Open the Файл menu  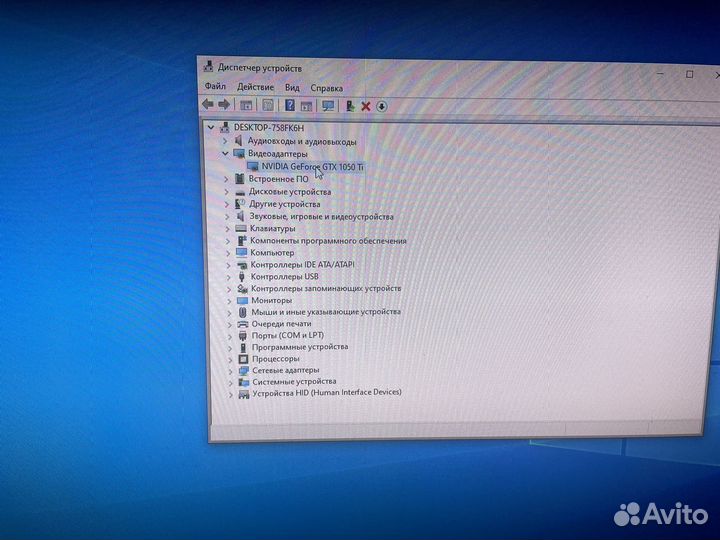(215, 87)
